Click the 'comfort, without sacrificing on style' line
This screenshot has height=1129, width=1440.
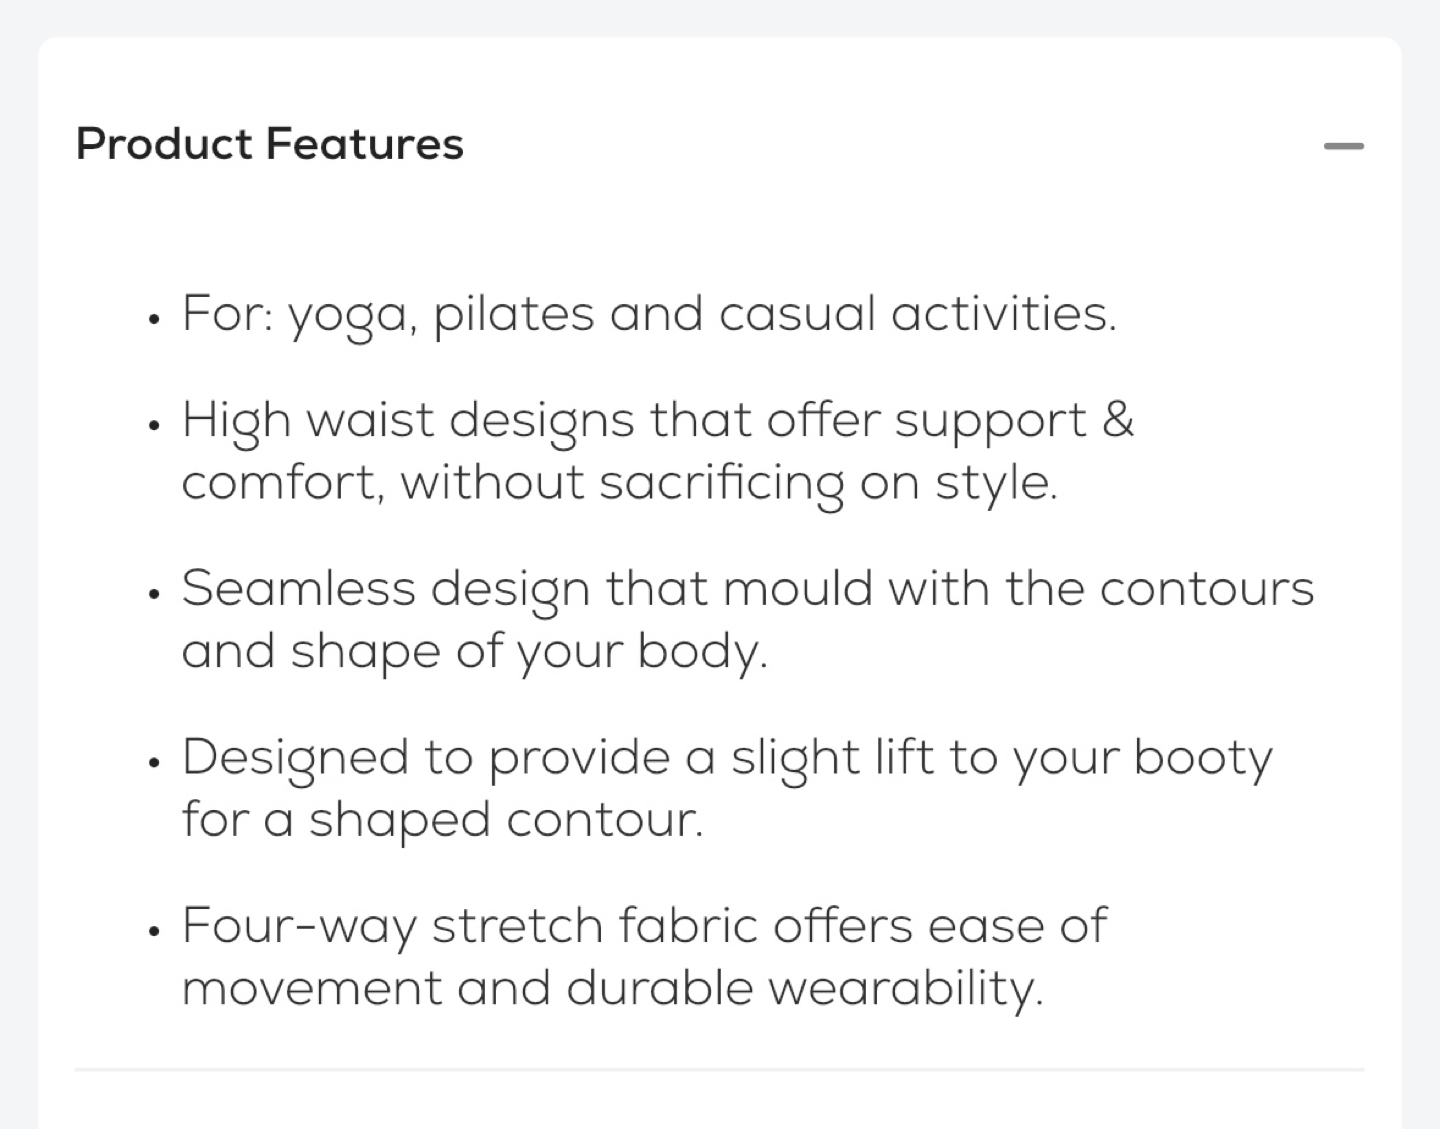pyautogui.click(x=619, y=484)
